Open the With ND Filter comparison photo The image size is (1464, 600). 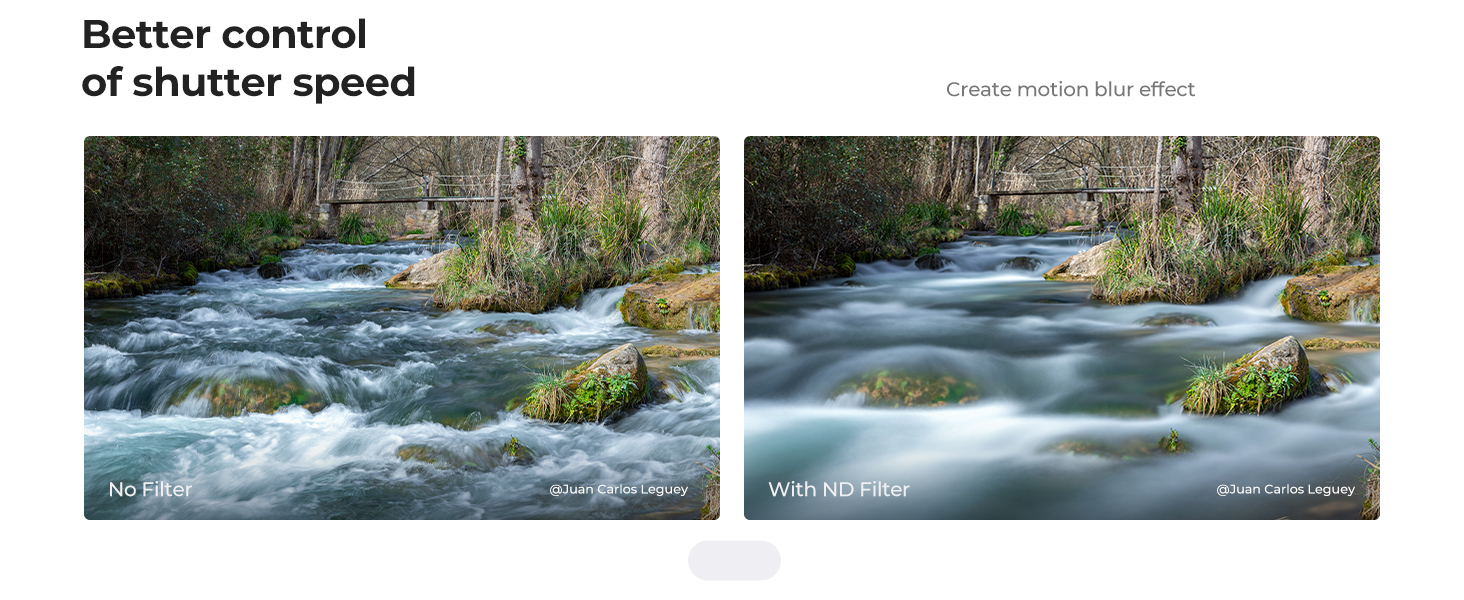coord(1062,328)
